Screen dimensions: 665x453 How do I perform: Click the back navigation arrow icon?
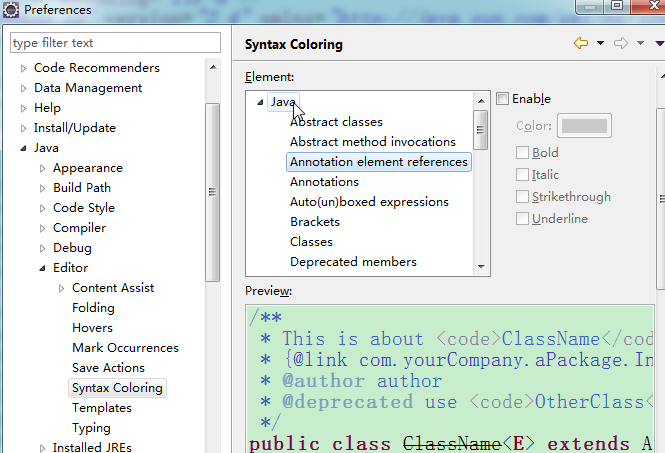point(581,43)
